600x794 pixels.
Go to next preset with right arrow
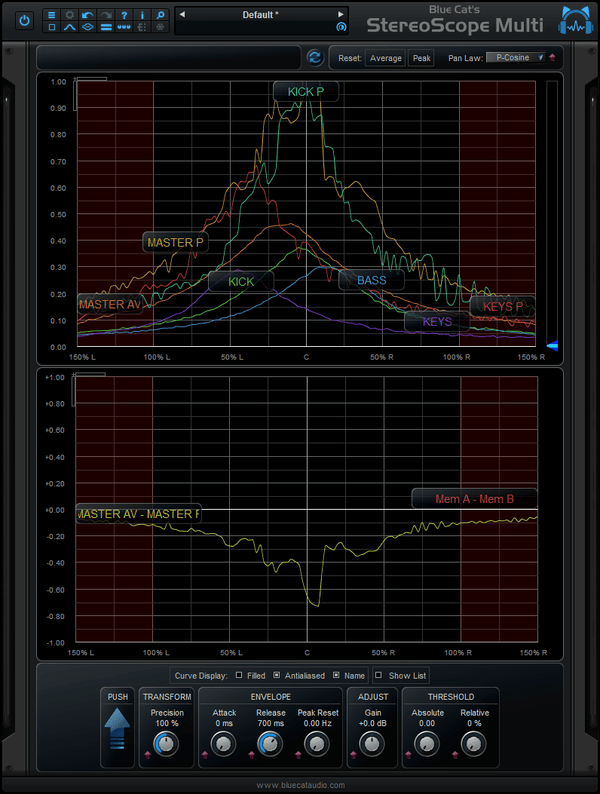tap(341, 15)
